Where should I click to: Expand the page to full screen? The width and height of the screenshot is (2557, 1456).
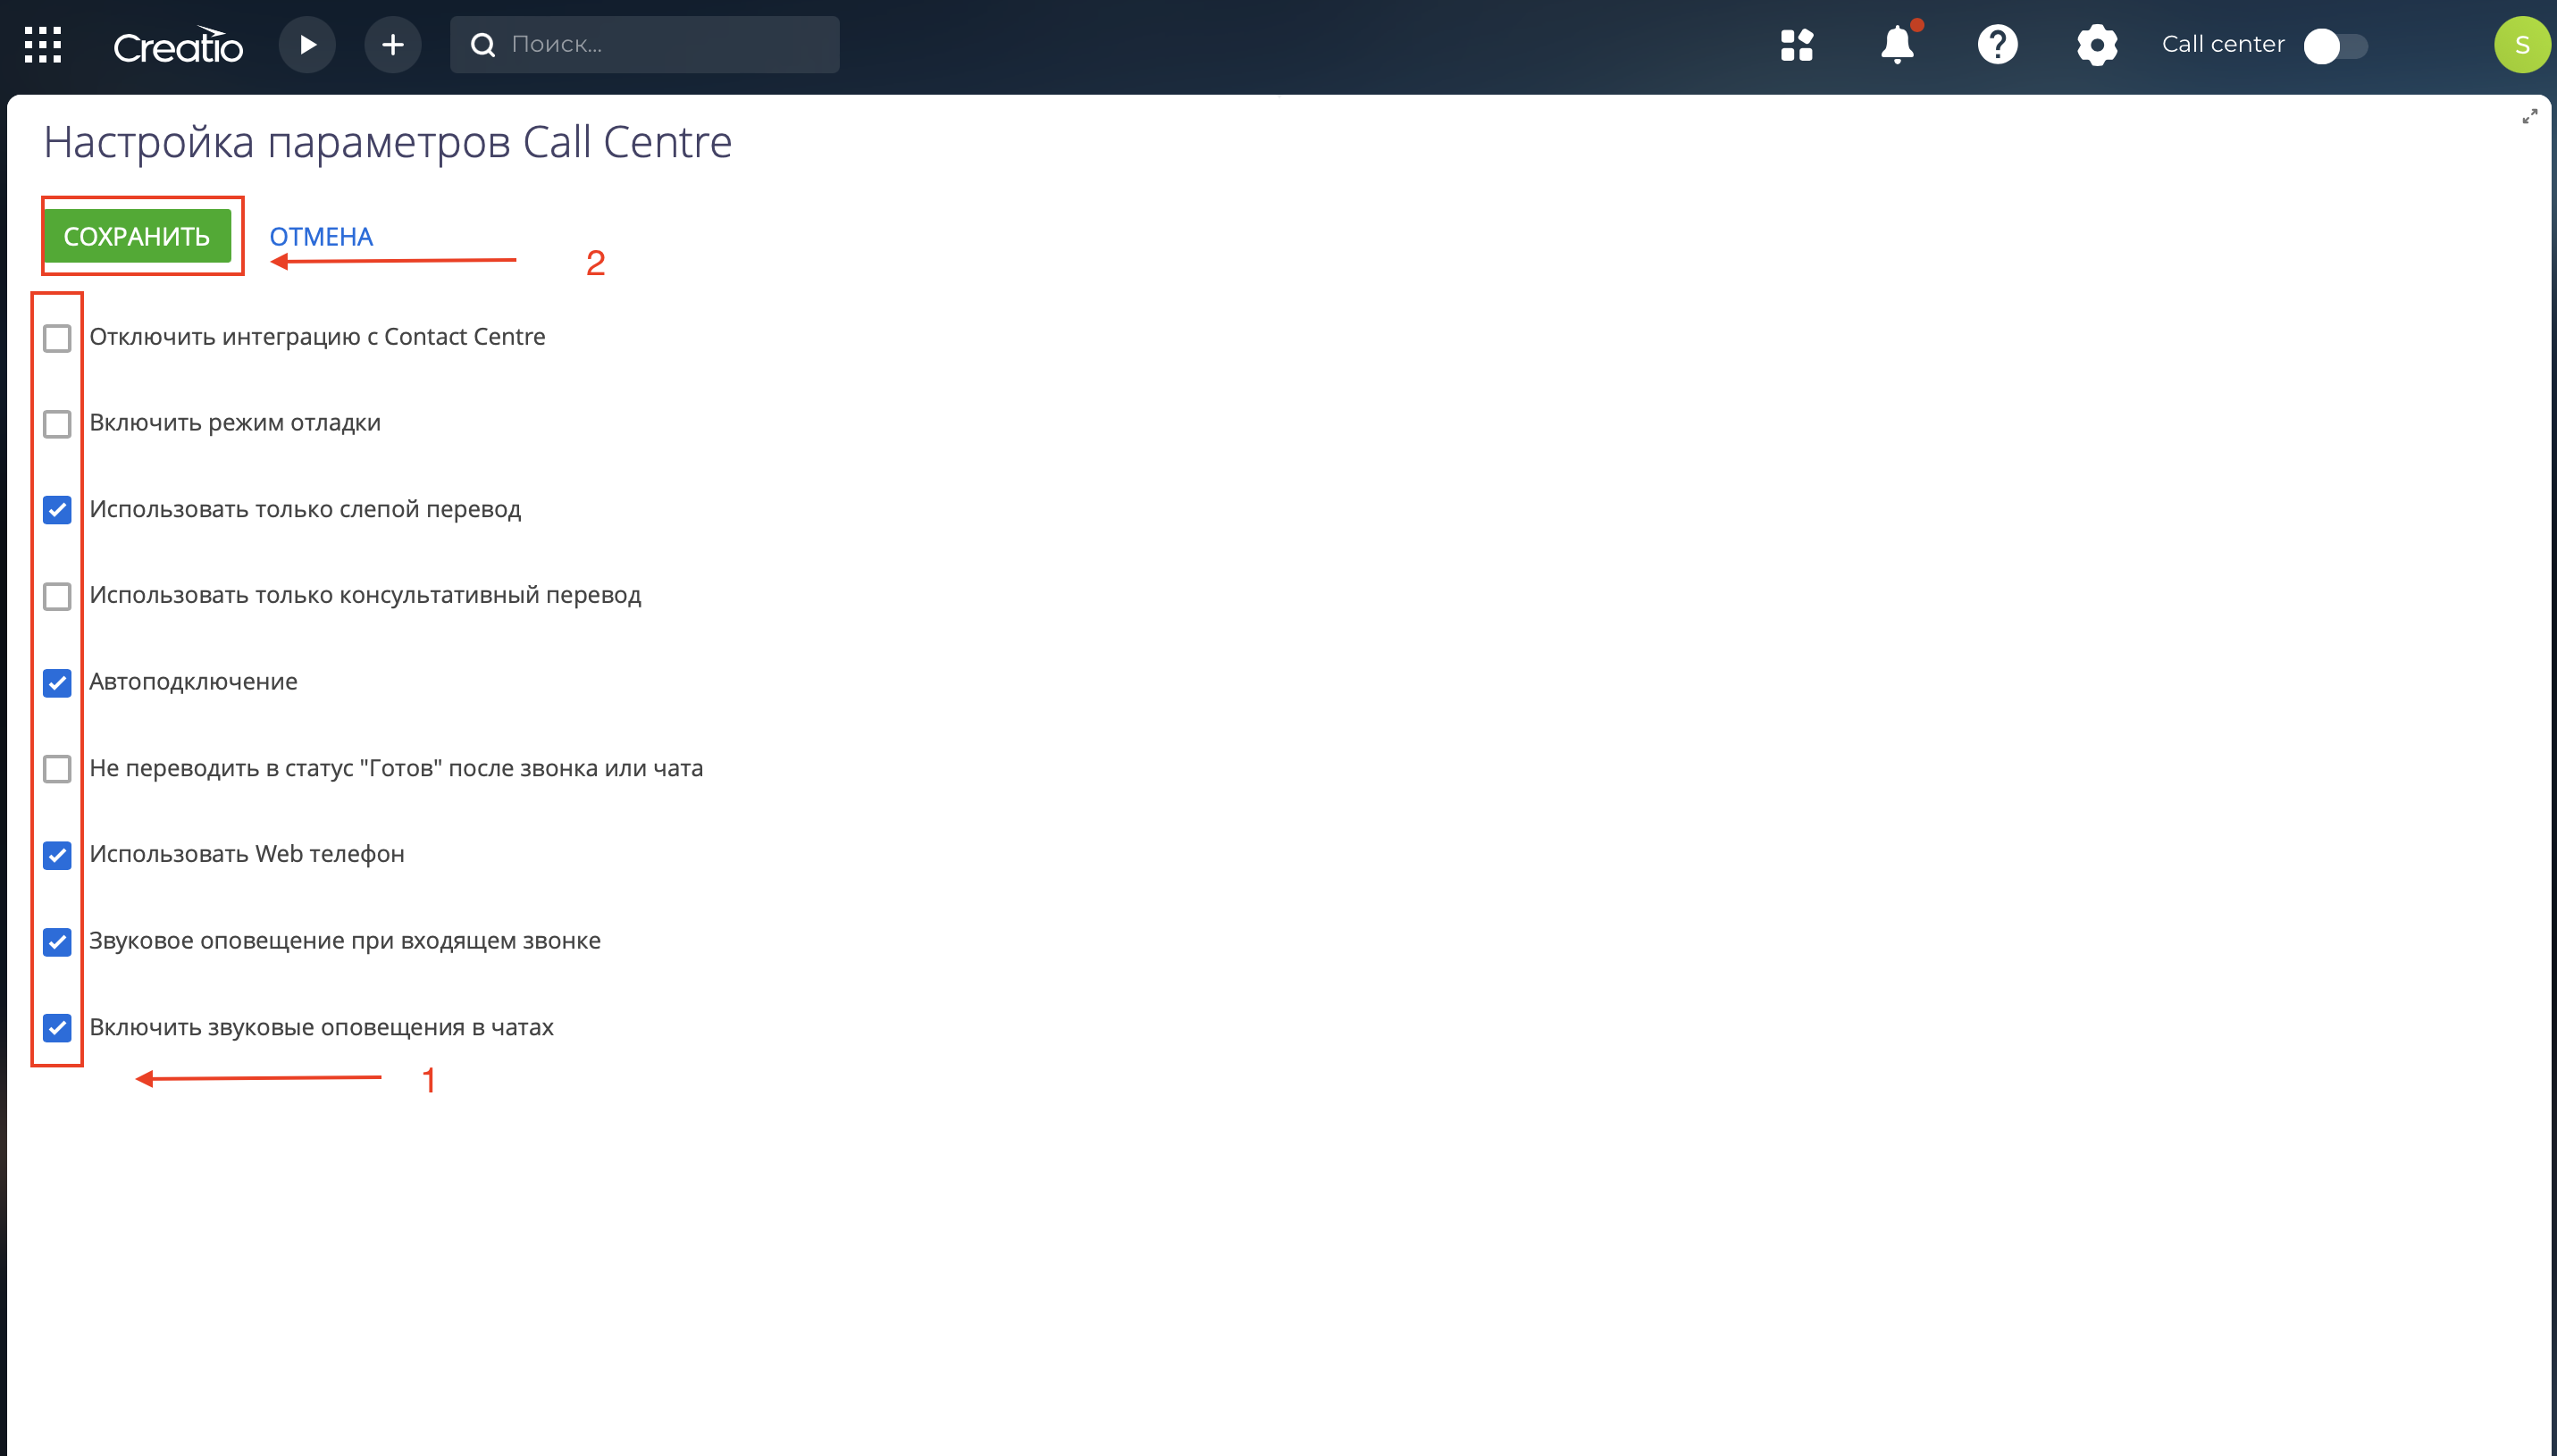coord(2530,117)
